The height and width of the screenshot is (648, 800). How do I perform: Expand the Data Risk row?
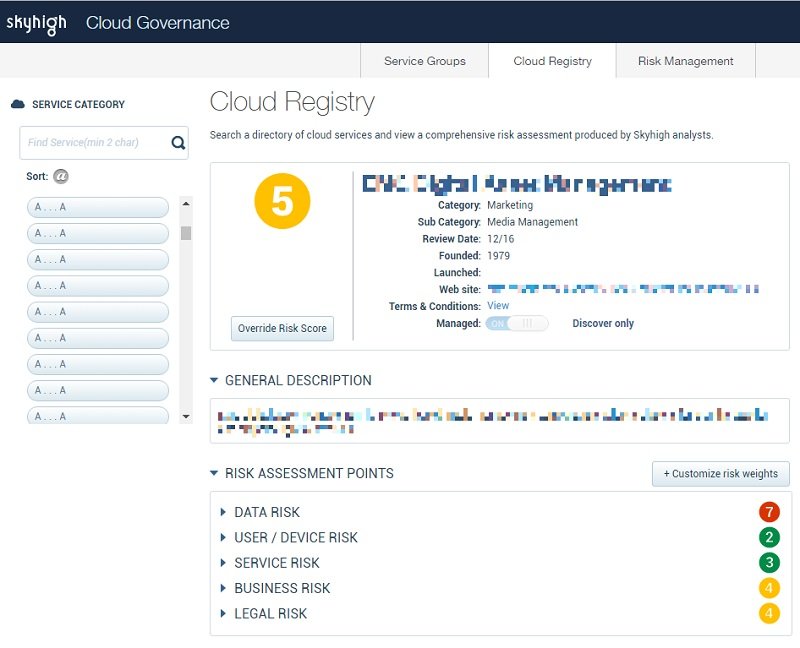pyautogui.click(x=223, y=512)
